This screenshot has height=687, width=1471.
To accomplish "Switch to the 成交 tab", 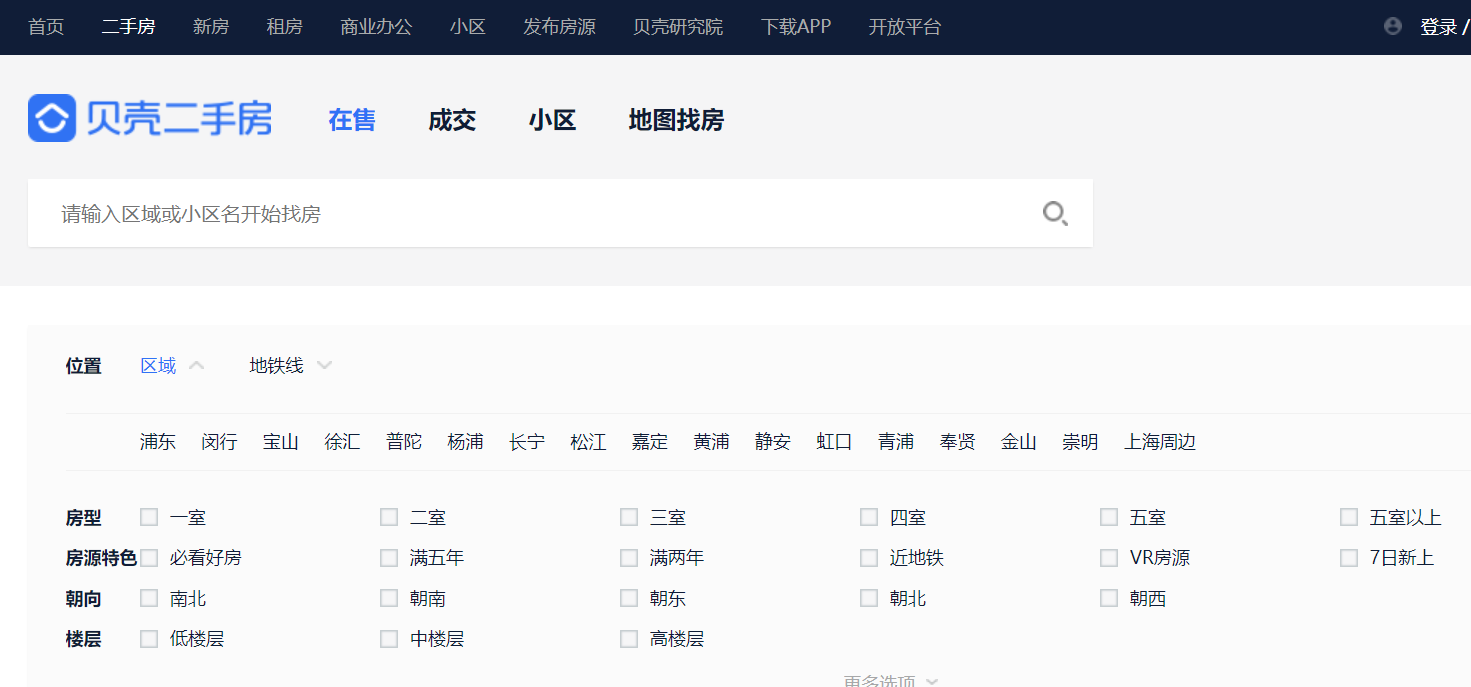I will pyautogui.click(x=452, y=120).
